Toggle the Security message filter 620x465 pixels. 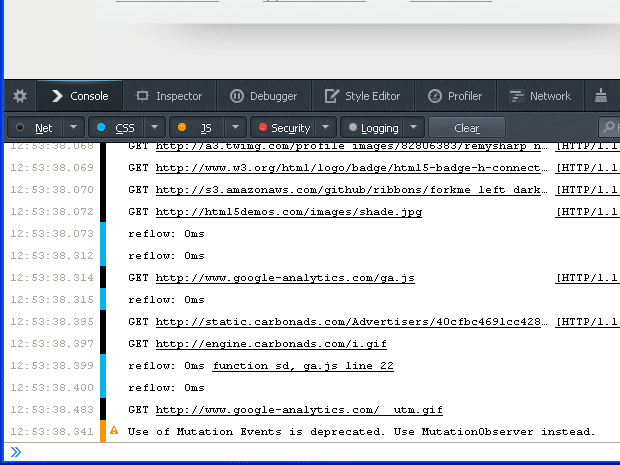click(x=283, y=127)
